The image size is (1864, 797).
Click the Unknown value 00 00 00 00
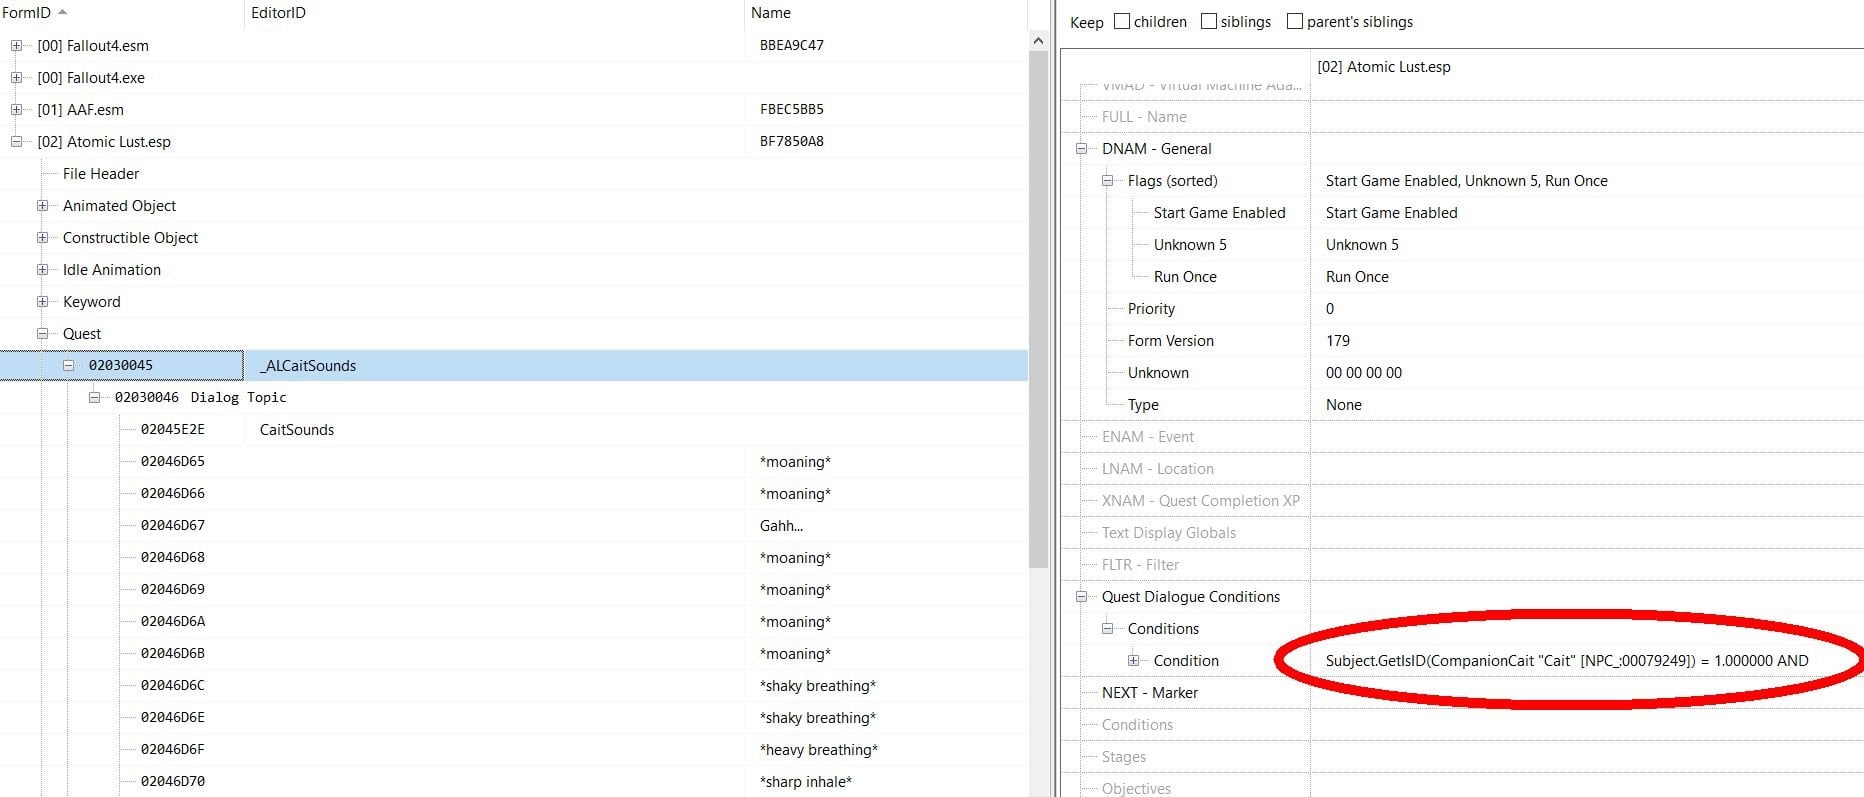click(1364, 373)
